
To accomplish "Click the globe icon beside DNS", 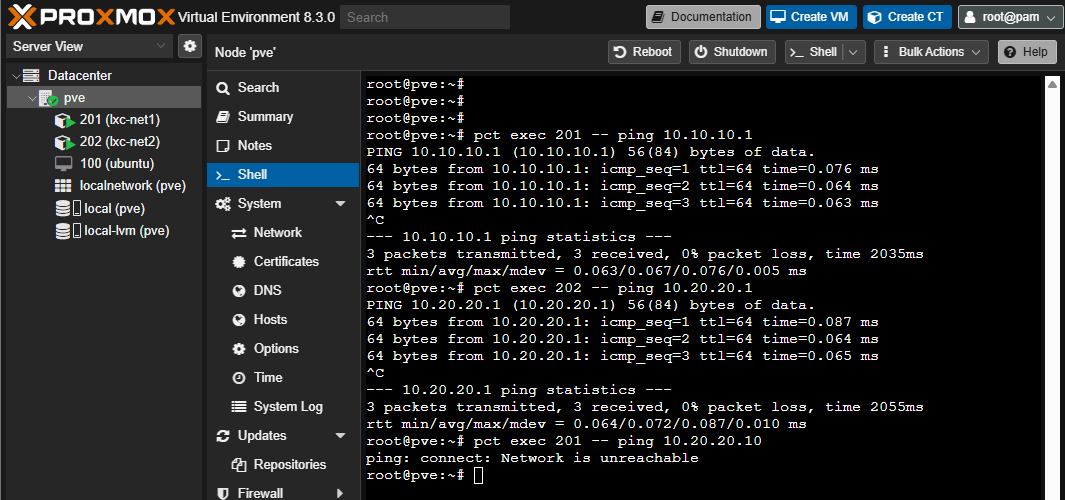I will tap(238, 291).
